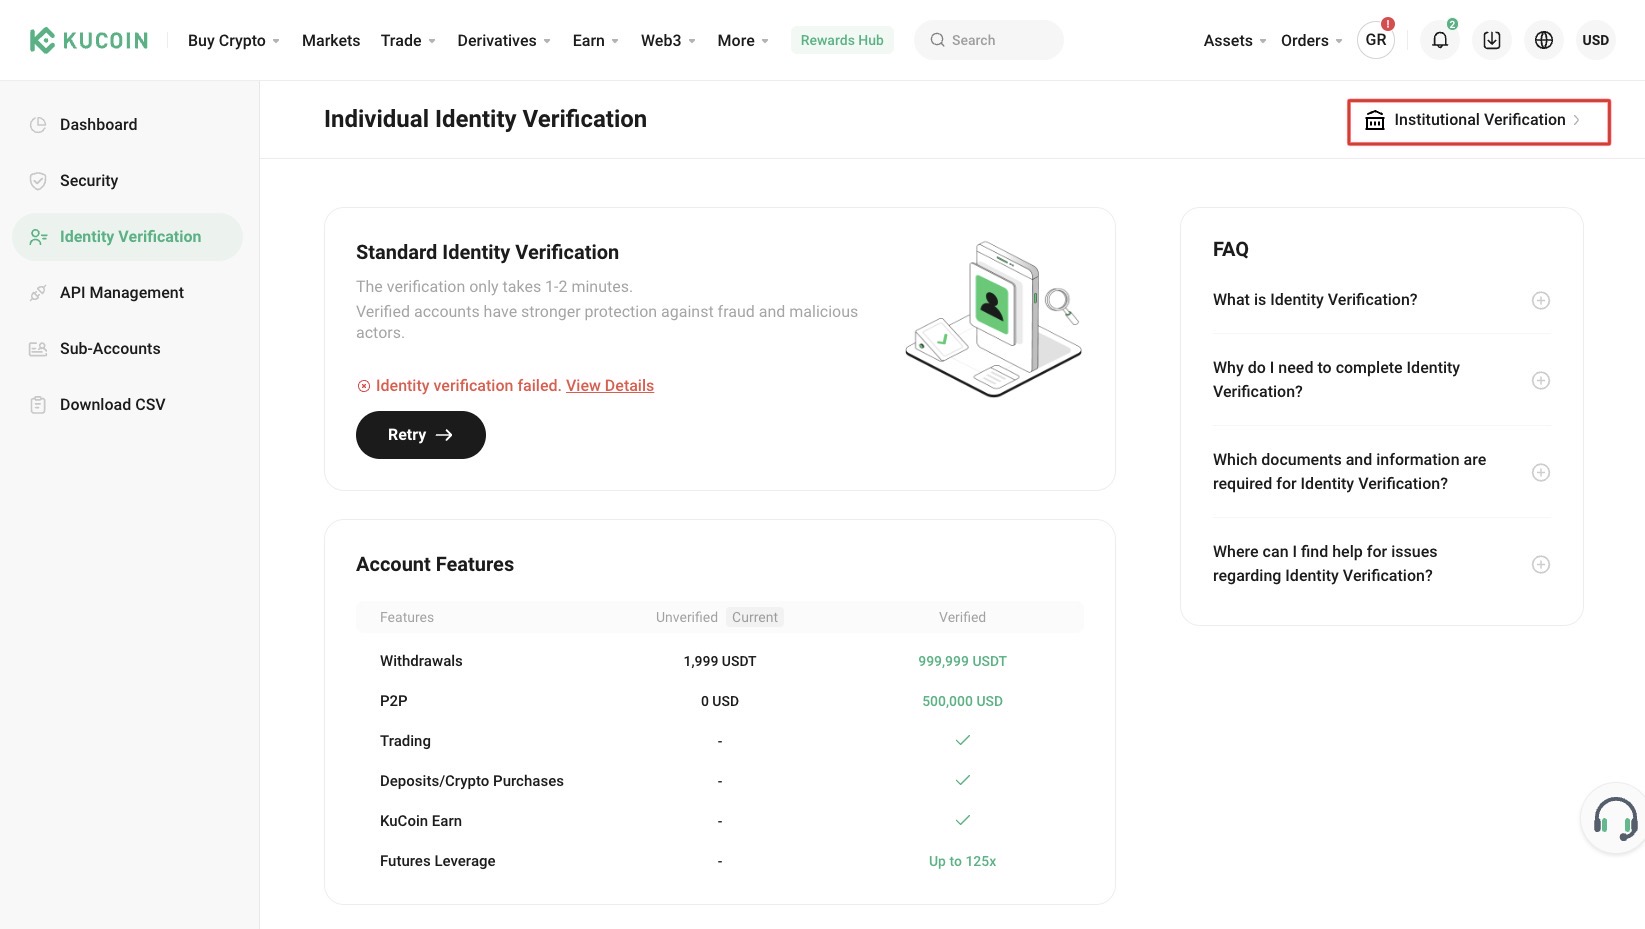The width and height of the screenshot is (1645, 929).
Task: Select the Security sidebar item
Action: 89,180
